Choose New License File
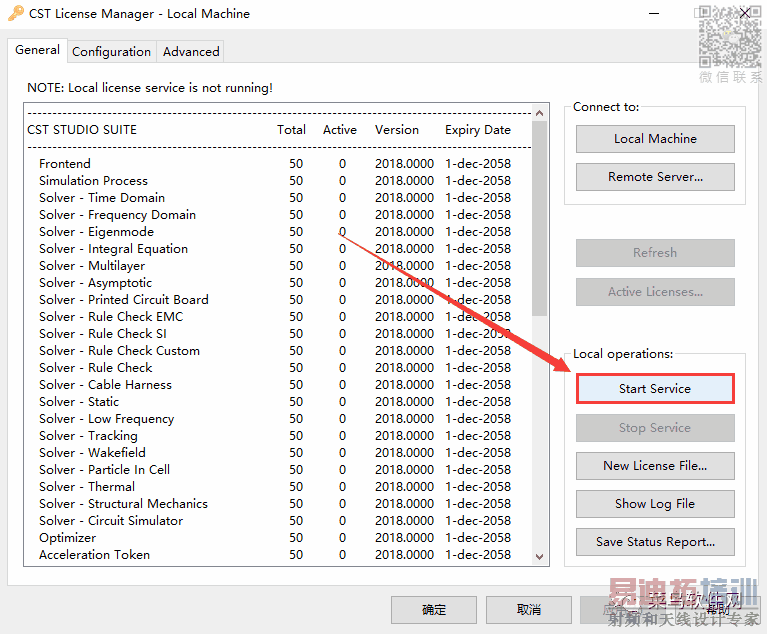The width and height of the screenshot is (767, 634). click(655, 466)
